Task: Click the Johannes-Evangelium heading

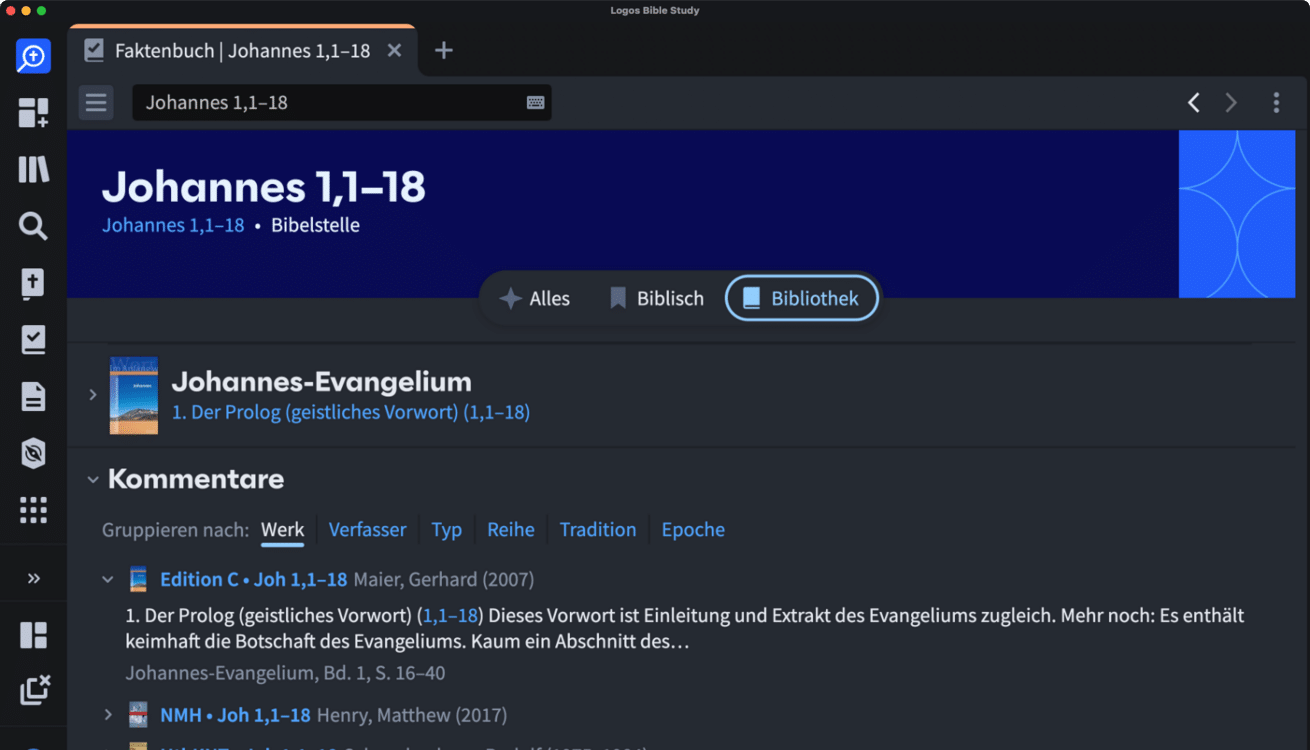Action: pyautogui.click(x=321, y=381)
